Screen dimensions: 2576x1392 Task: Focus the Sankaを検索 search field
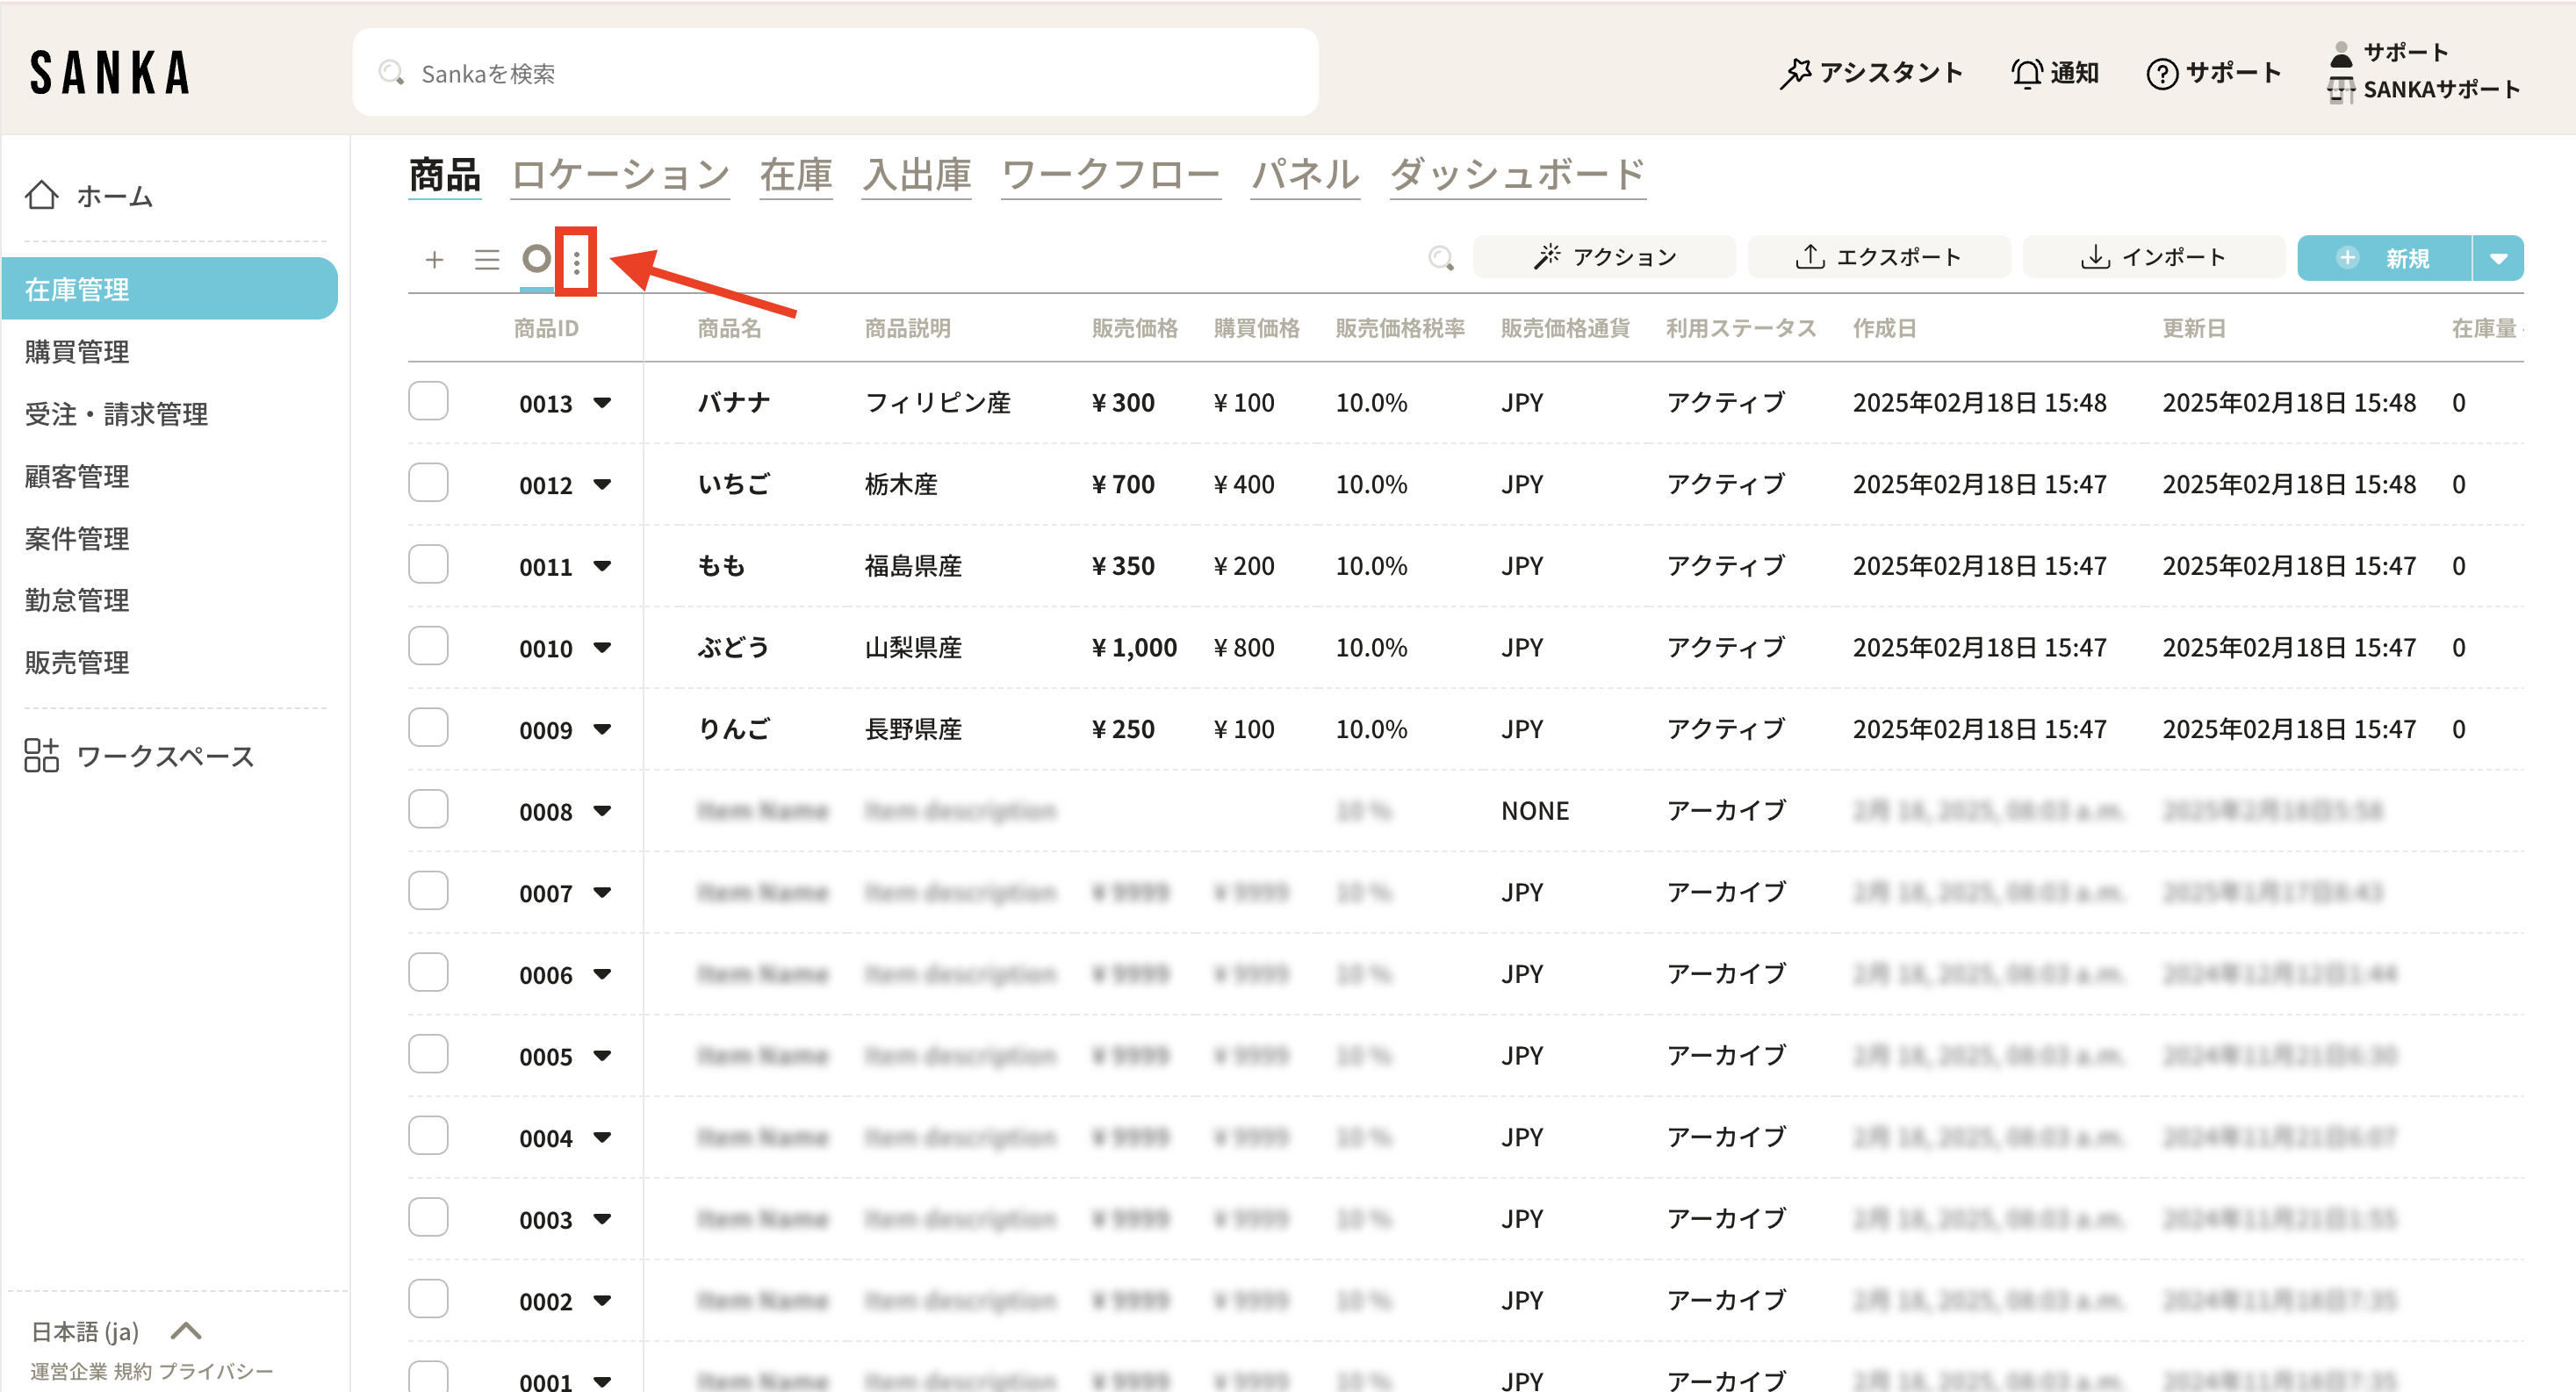(835, 73)
